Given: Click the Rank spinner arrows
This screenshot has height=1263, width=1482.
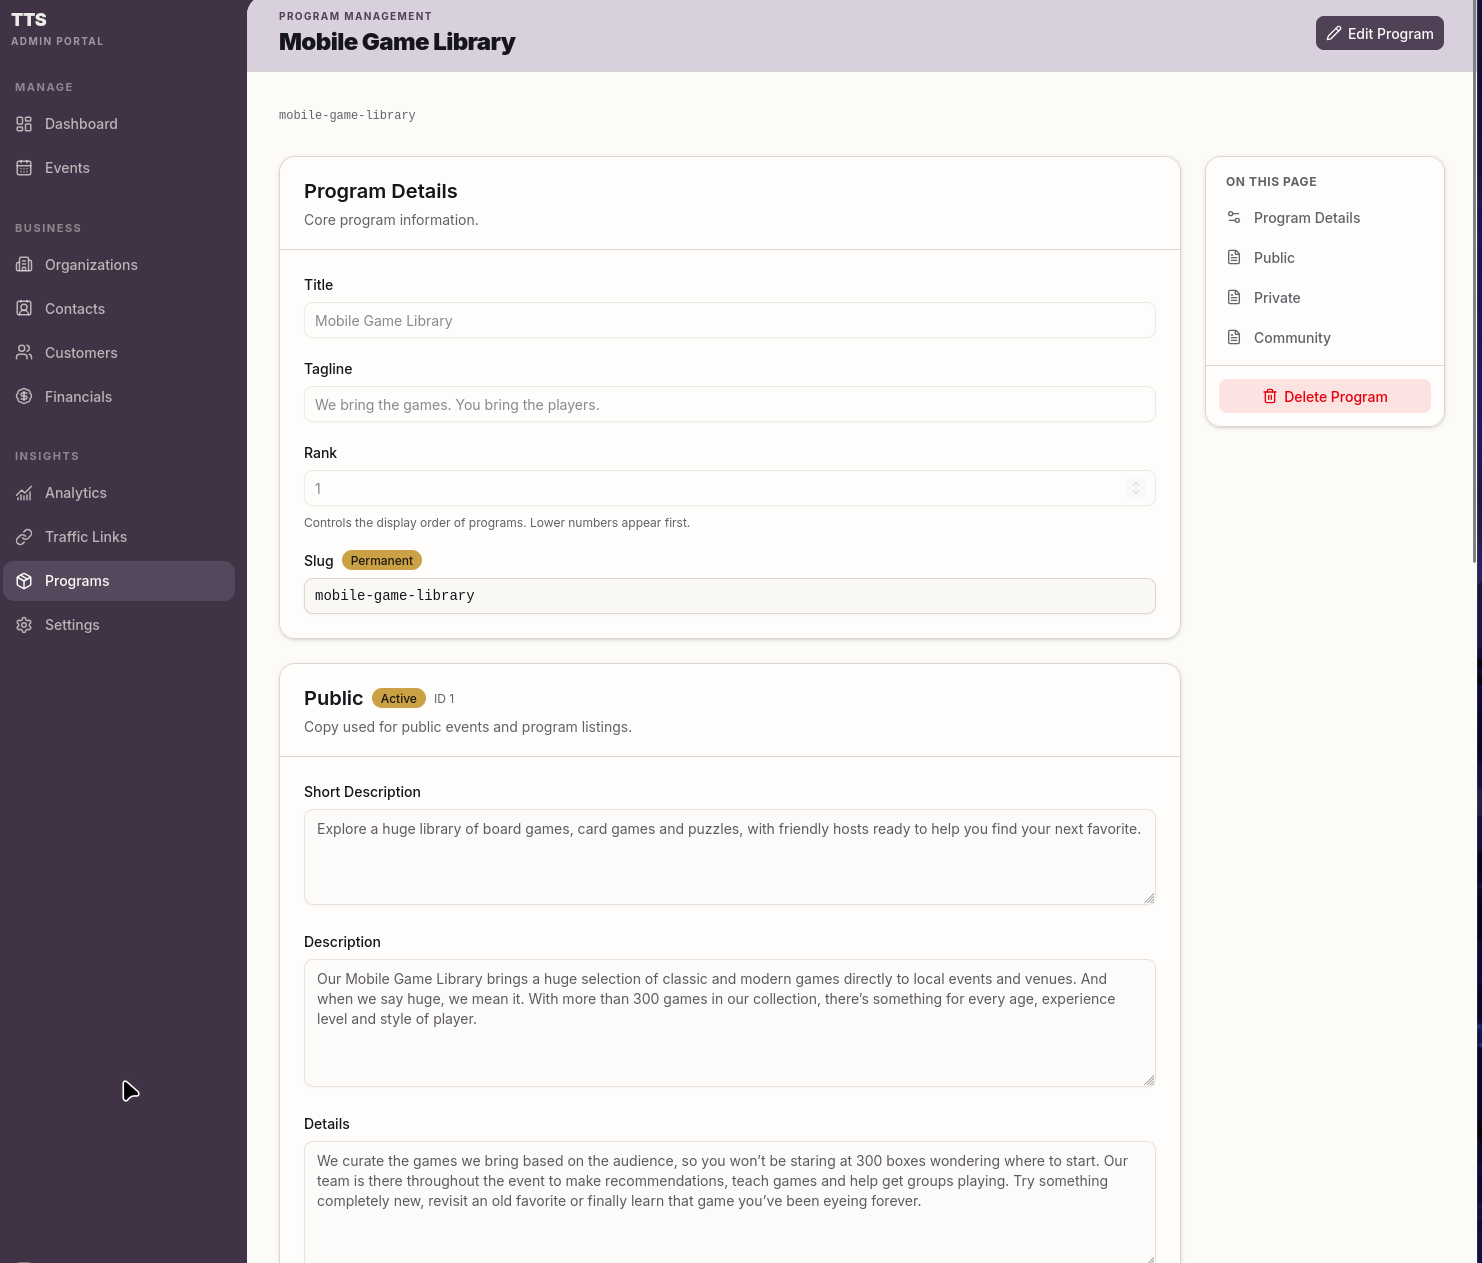Looking at the screenshot, I should [1135, 488].
